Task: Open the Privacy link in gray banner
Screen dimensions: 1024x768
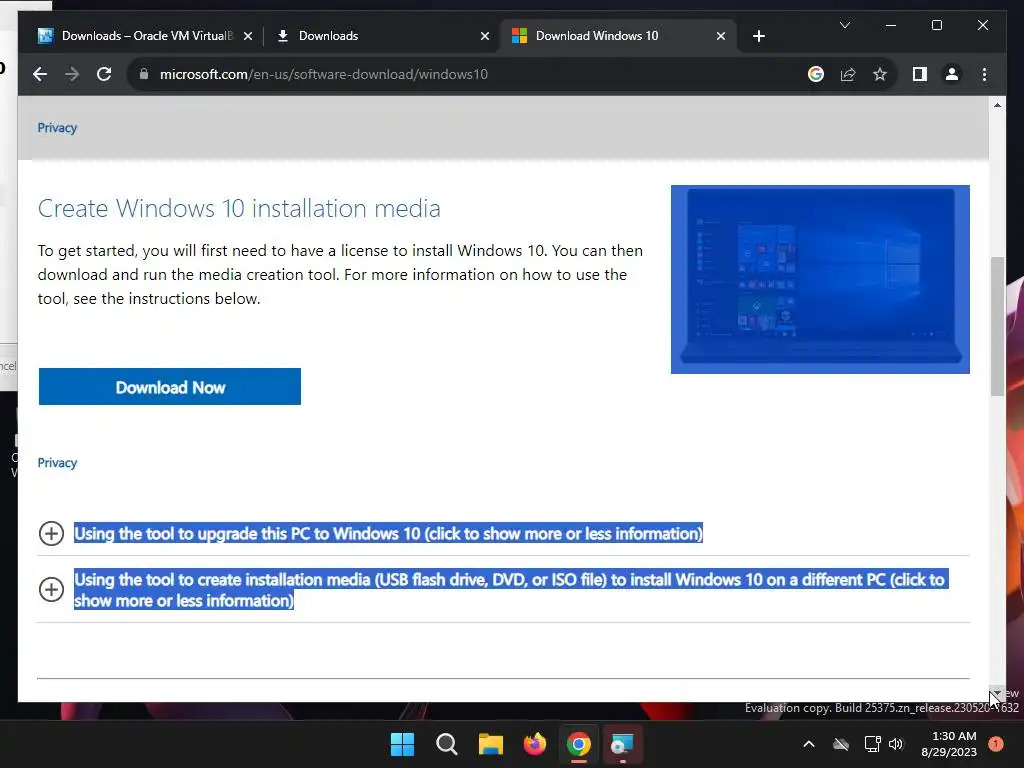Action: [57, 128]
